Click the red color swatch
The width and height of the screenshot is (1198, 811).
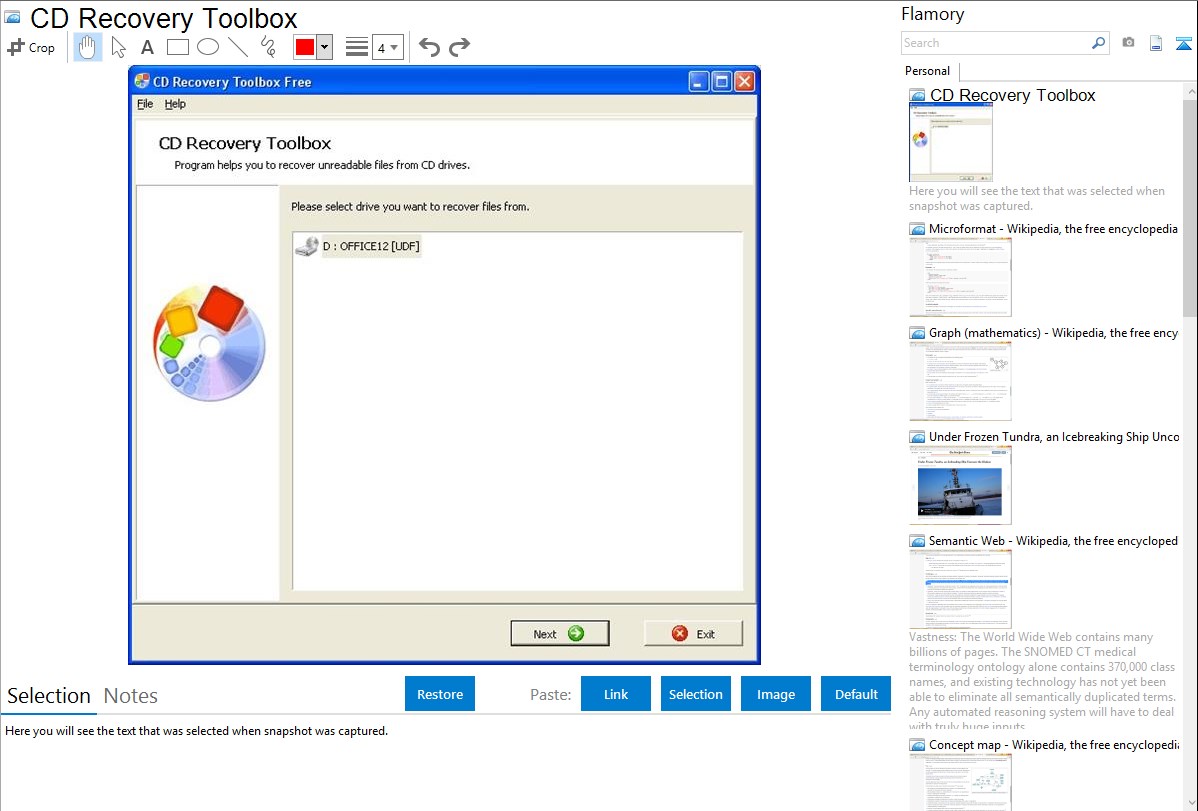coord(305,47)
